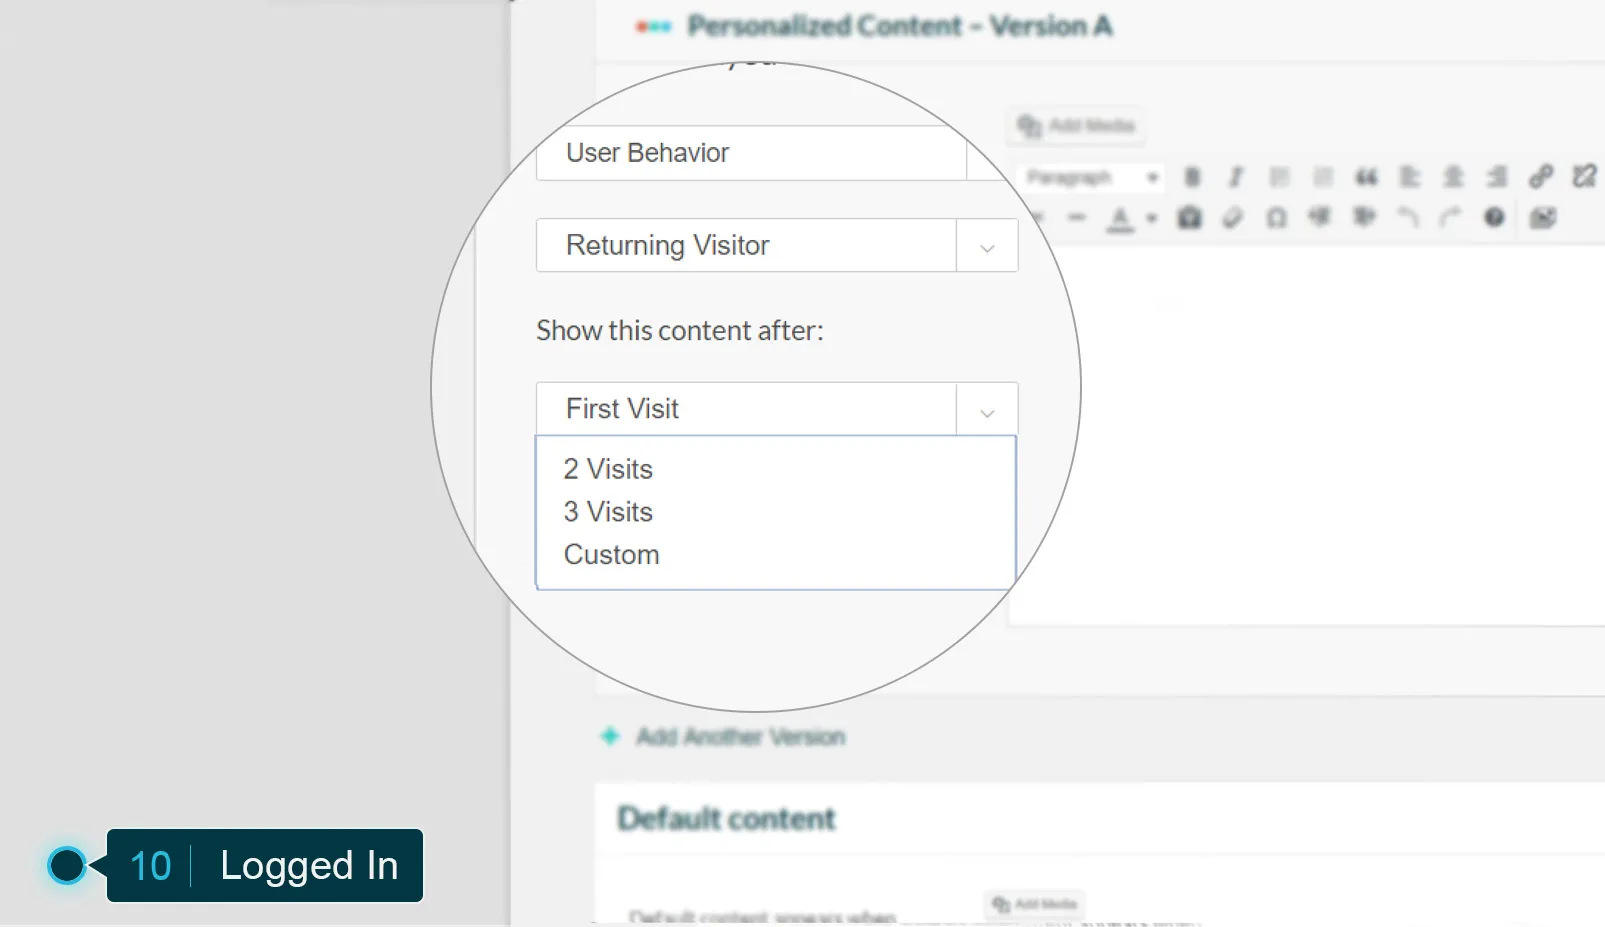Click the Add Media button
This screenshot has height=927, width=1605.
(1075, 126)
